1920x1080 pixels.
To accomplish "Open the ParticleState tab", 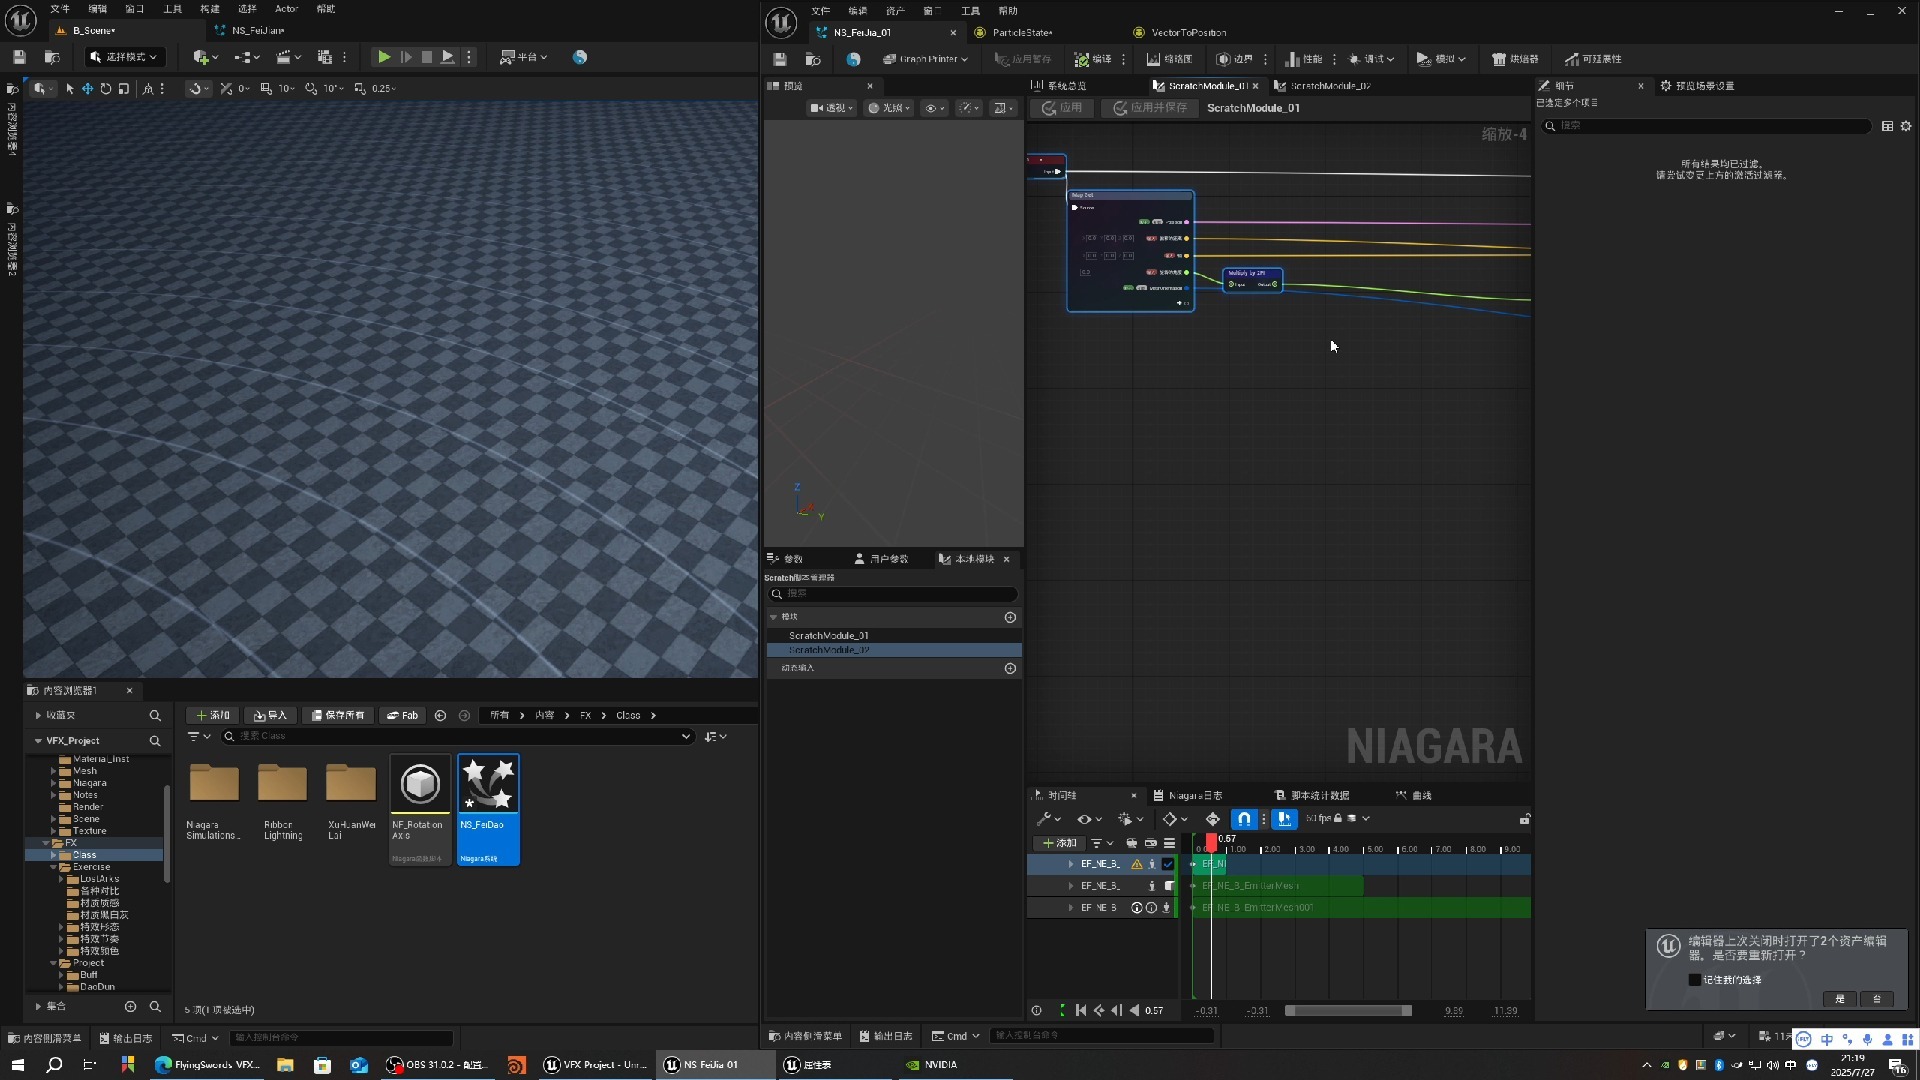I will tap(1022, 32).
